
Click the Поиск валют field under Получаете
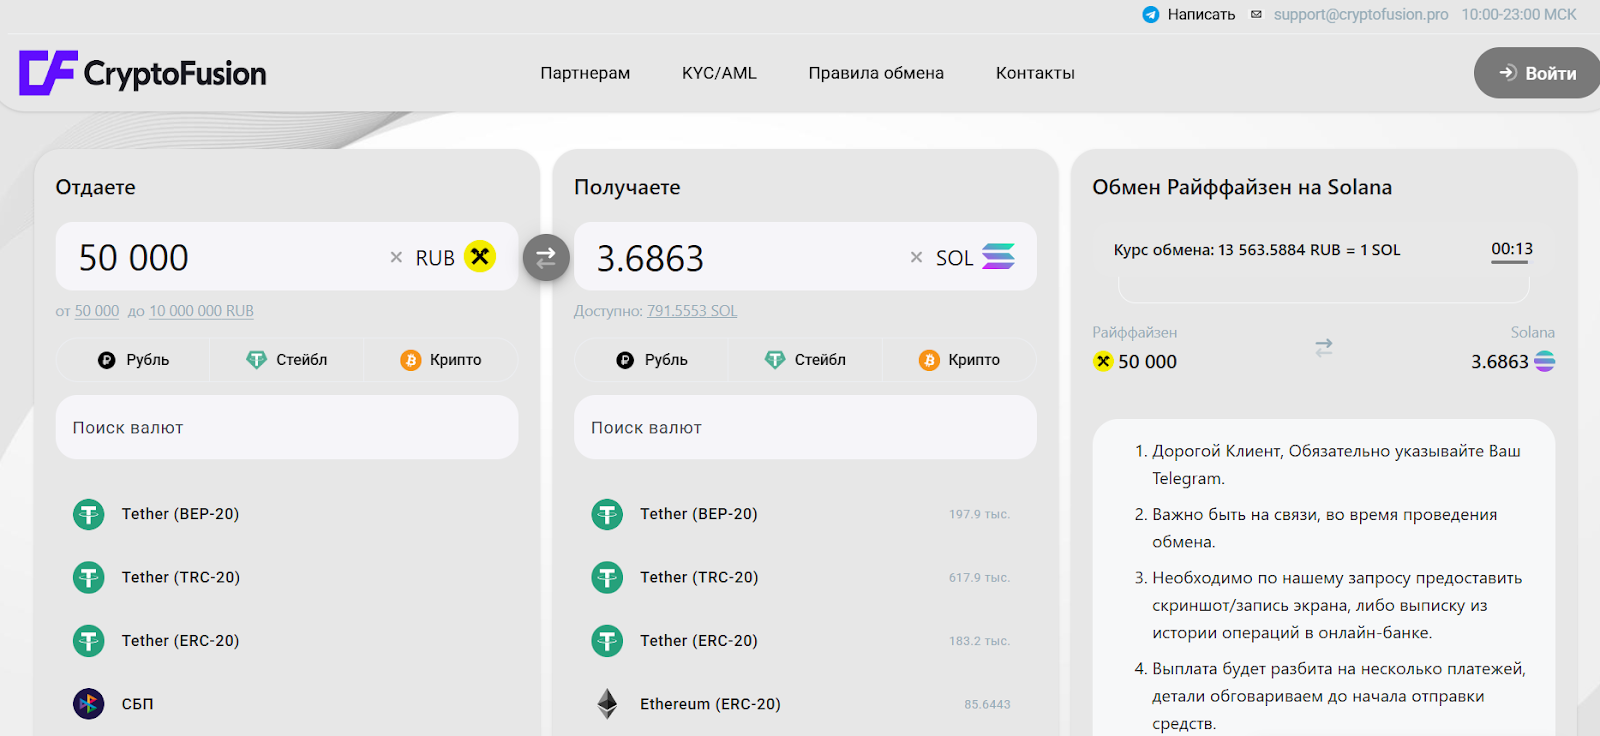[x=805, y=428]
